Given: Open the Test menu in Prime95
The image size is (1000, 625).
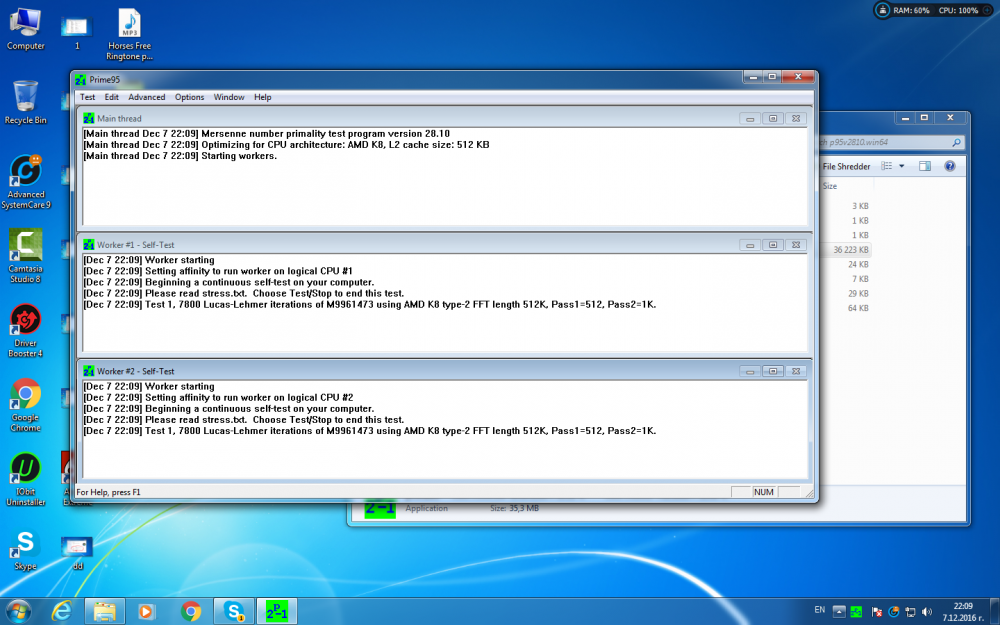Looking at the screenshot, I should pos(87,97).
